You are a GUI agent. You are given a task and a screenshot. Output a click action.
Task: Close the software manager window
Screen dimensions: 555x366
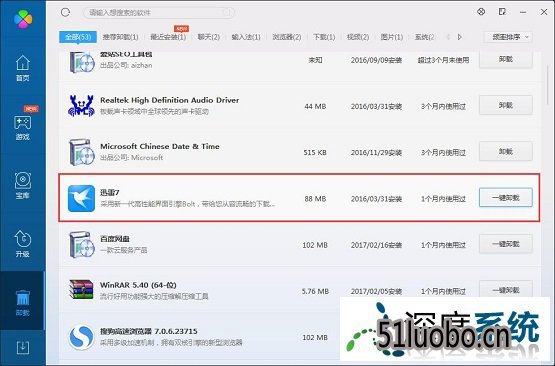(x=544, y=12)
